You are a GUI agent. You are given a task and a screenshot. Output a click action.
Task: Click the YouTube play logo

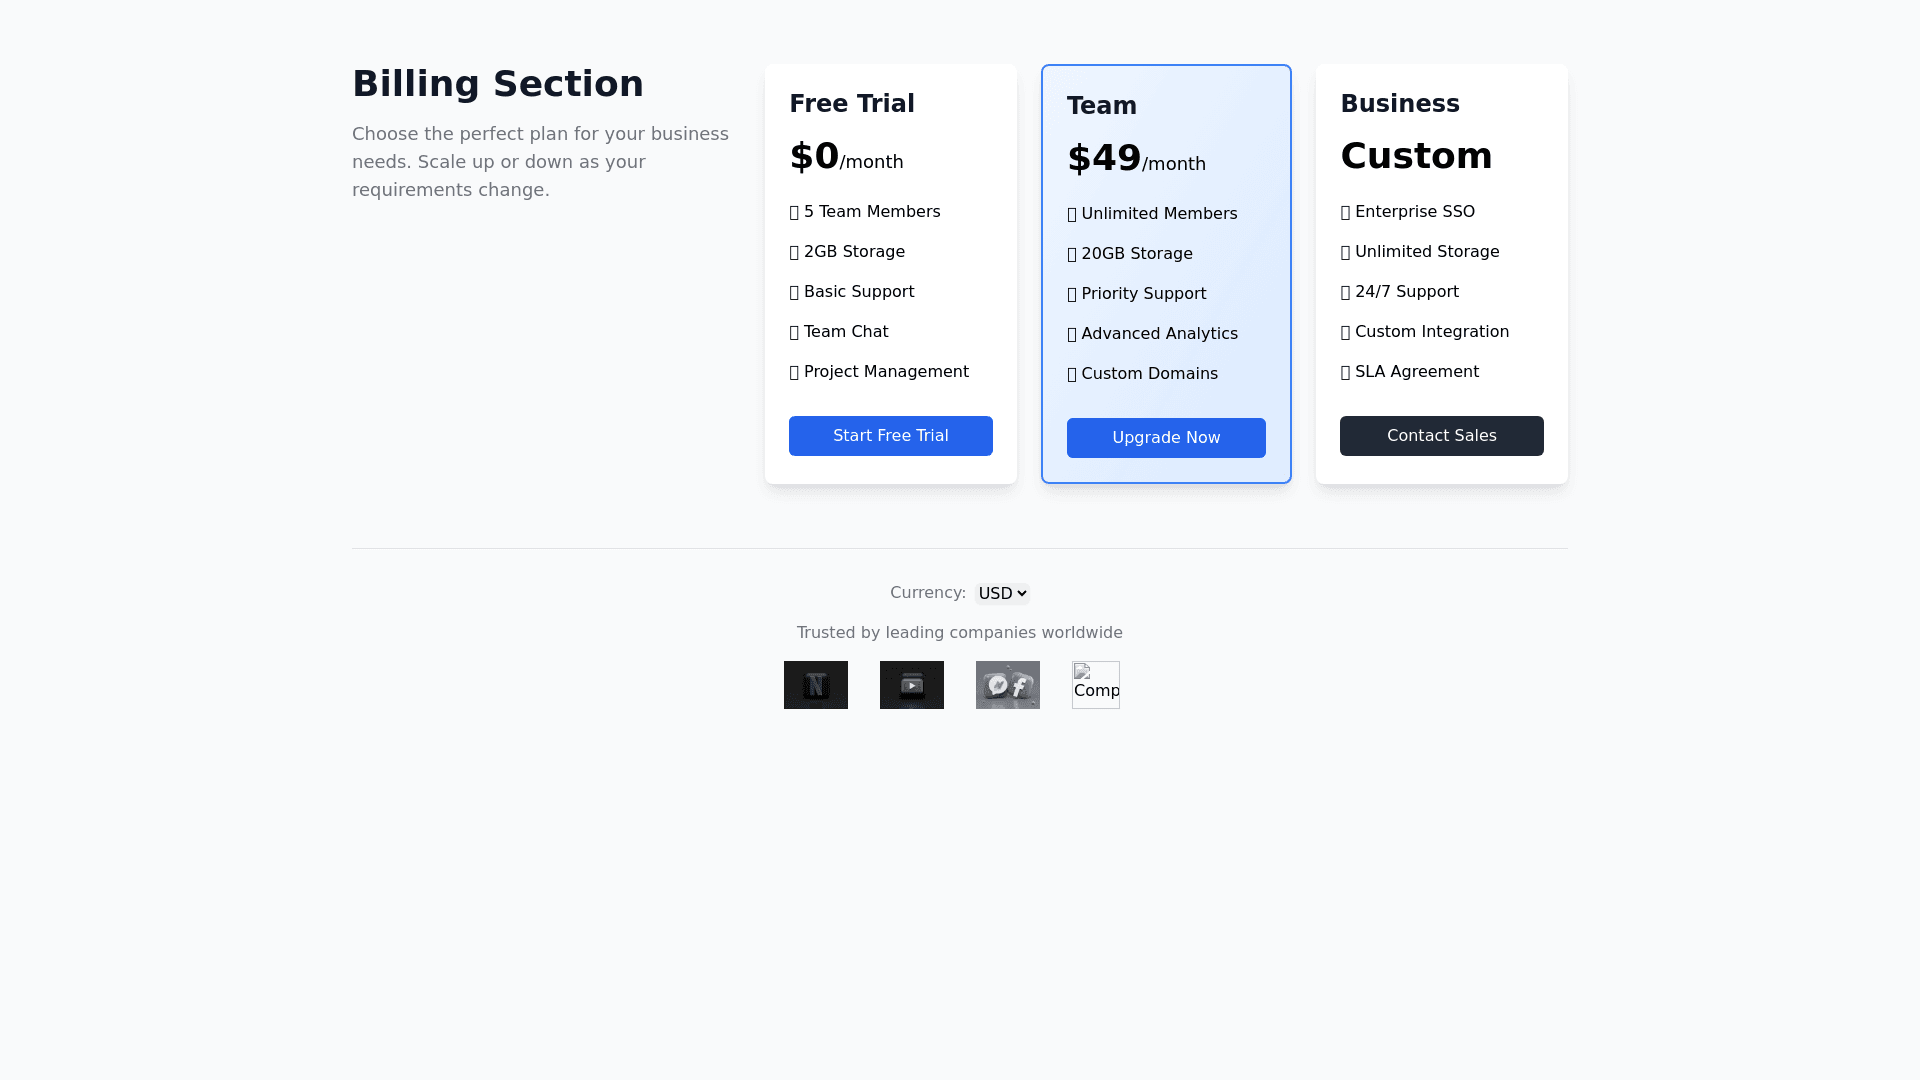tap(911, 685)
